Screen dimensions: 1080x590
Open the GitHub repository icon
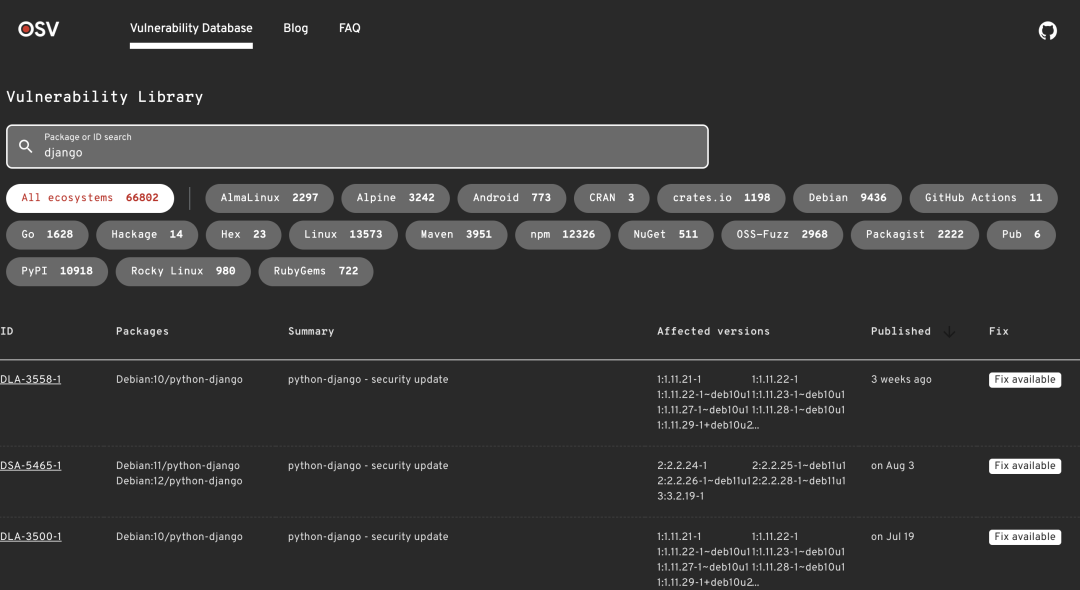(1048, 30)
